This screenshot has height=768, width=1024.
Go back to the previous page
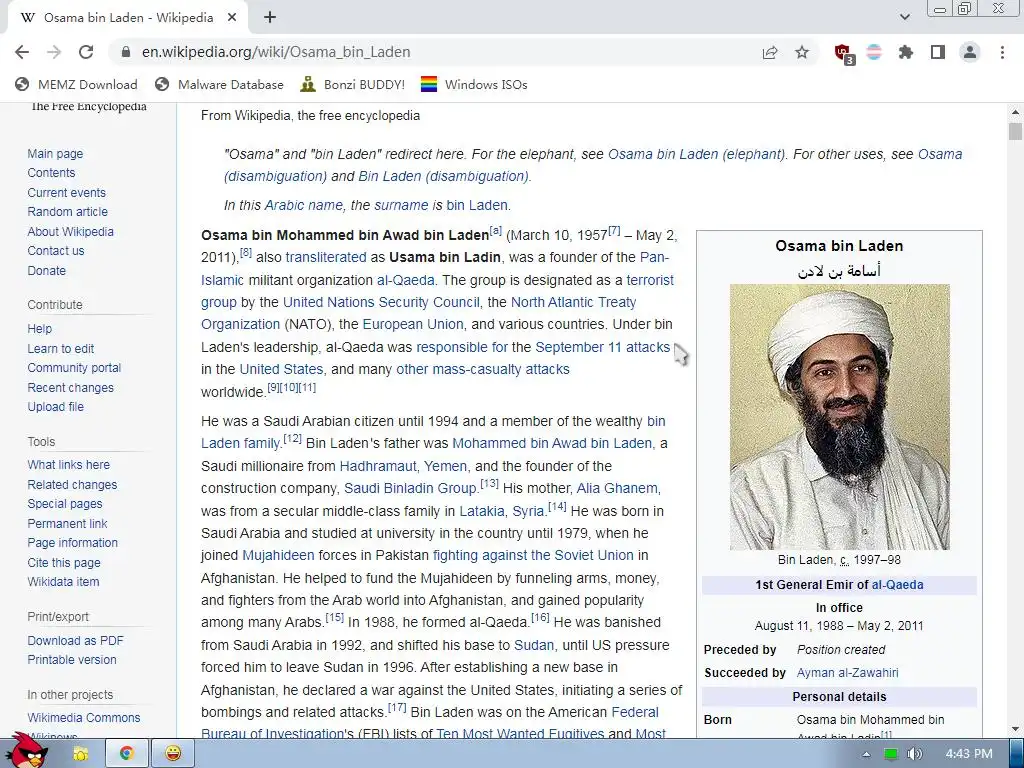(x=22, y=52)
